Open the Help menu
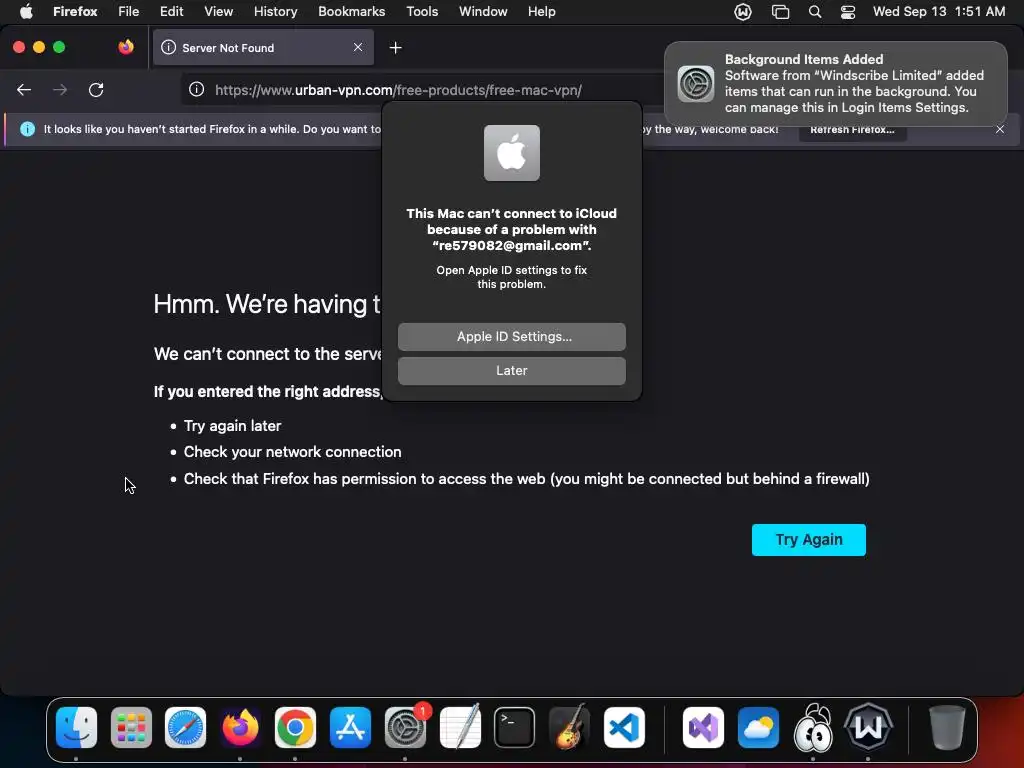The height and width of the screenshot is (768, 1024). pos(541,11)
